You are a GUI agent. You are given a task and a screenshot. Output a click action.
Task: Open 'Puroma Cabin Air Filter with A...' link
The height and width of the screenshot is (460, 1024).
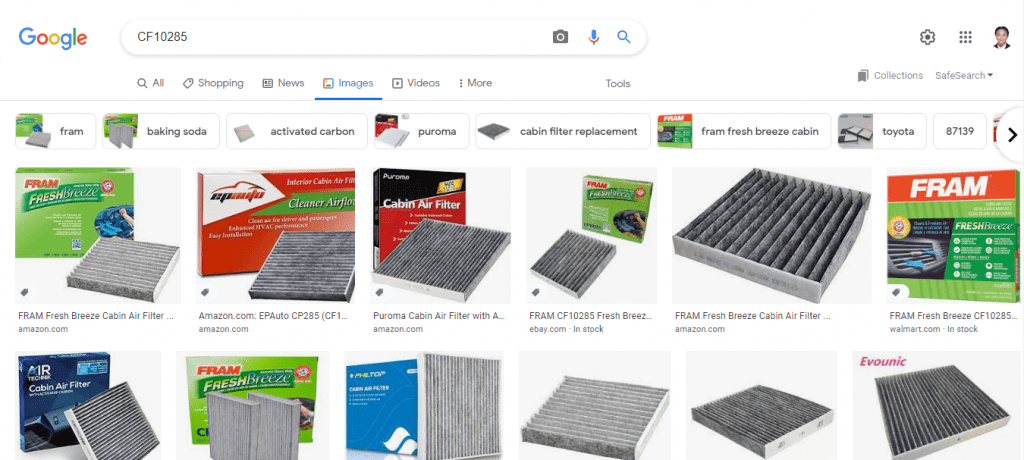[440, 316]
